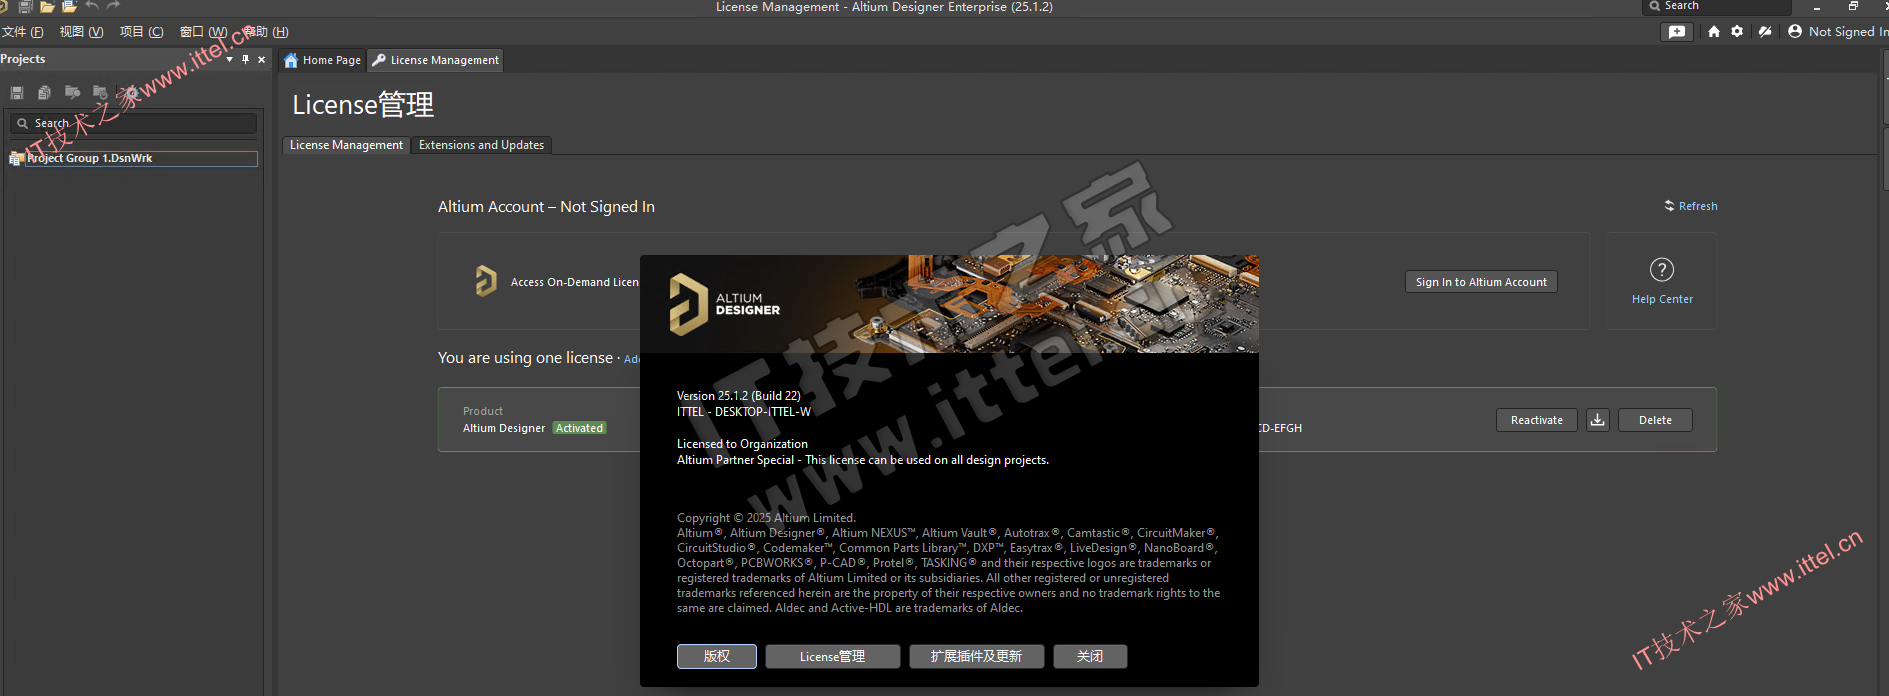This screenshot has width=1889, height=696.
Task: Click the 版权 button in About dialog
Action: 717,656
